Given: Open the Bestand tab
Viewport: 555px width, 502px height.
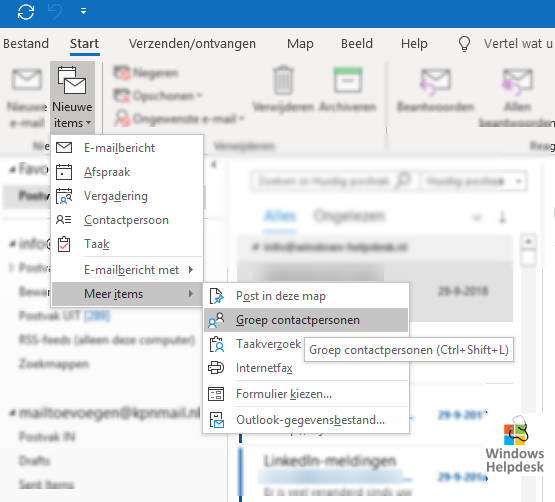Looking at the screenshot, I should click(x=26, y=44).
